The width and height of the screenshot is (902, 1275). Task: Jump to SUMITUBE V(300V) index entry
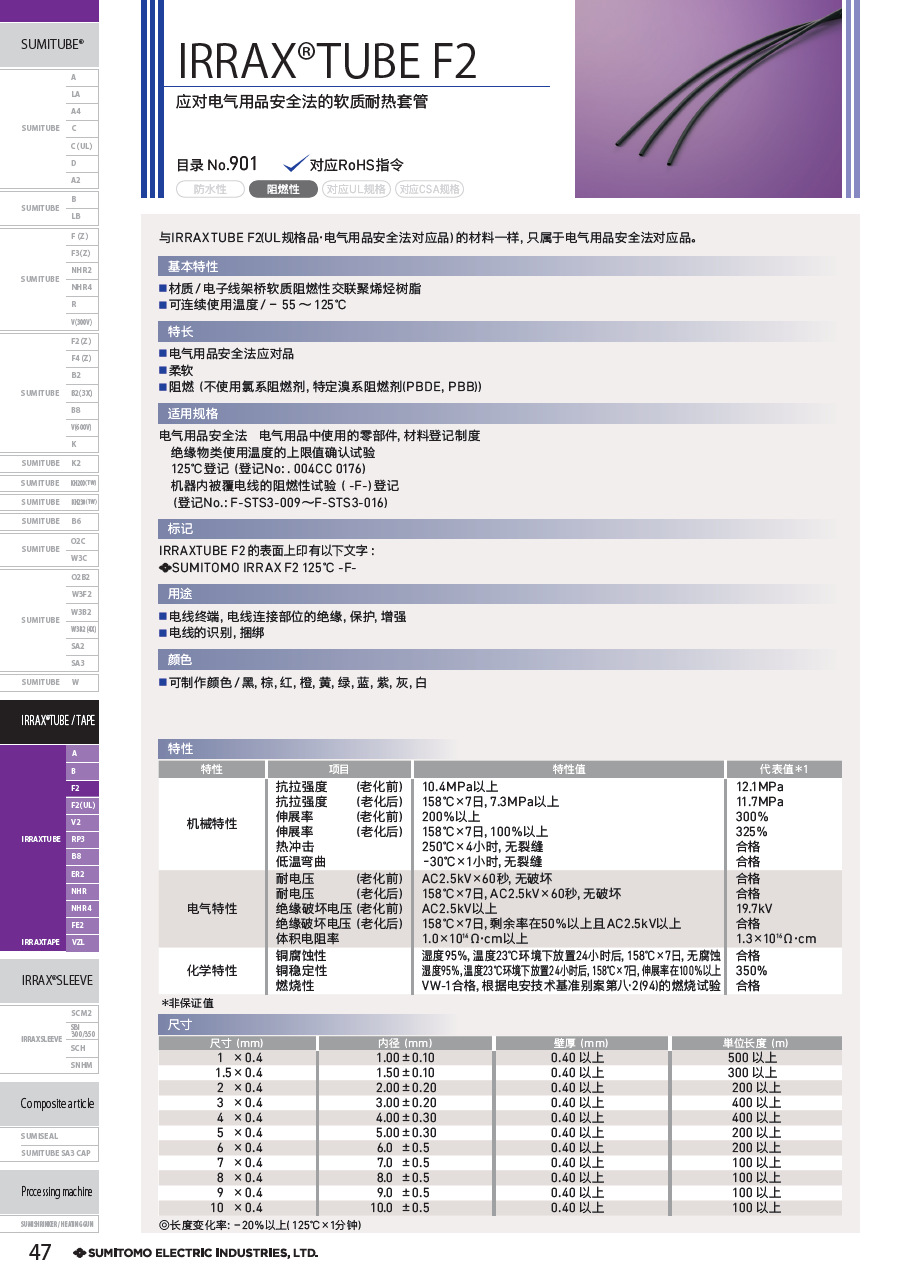[x=83, y=322]
